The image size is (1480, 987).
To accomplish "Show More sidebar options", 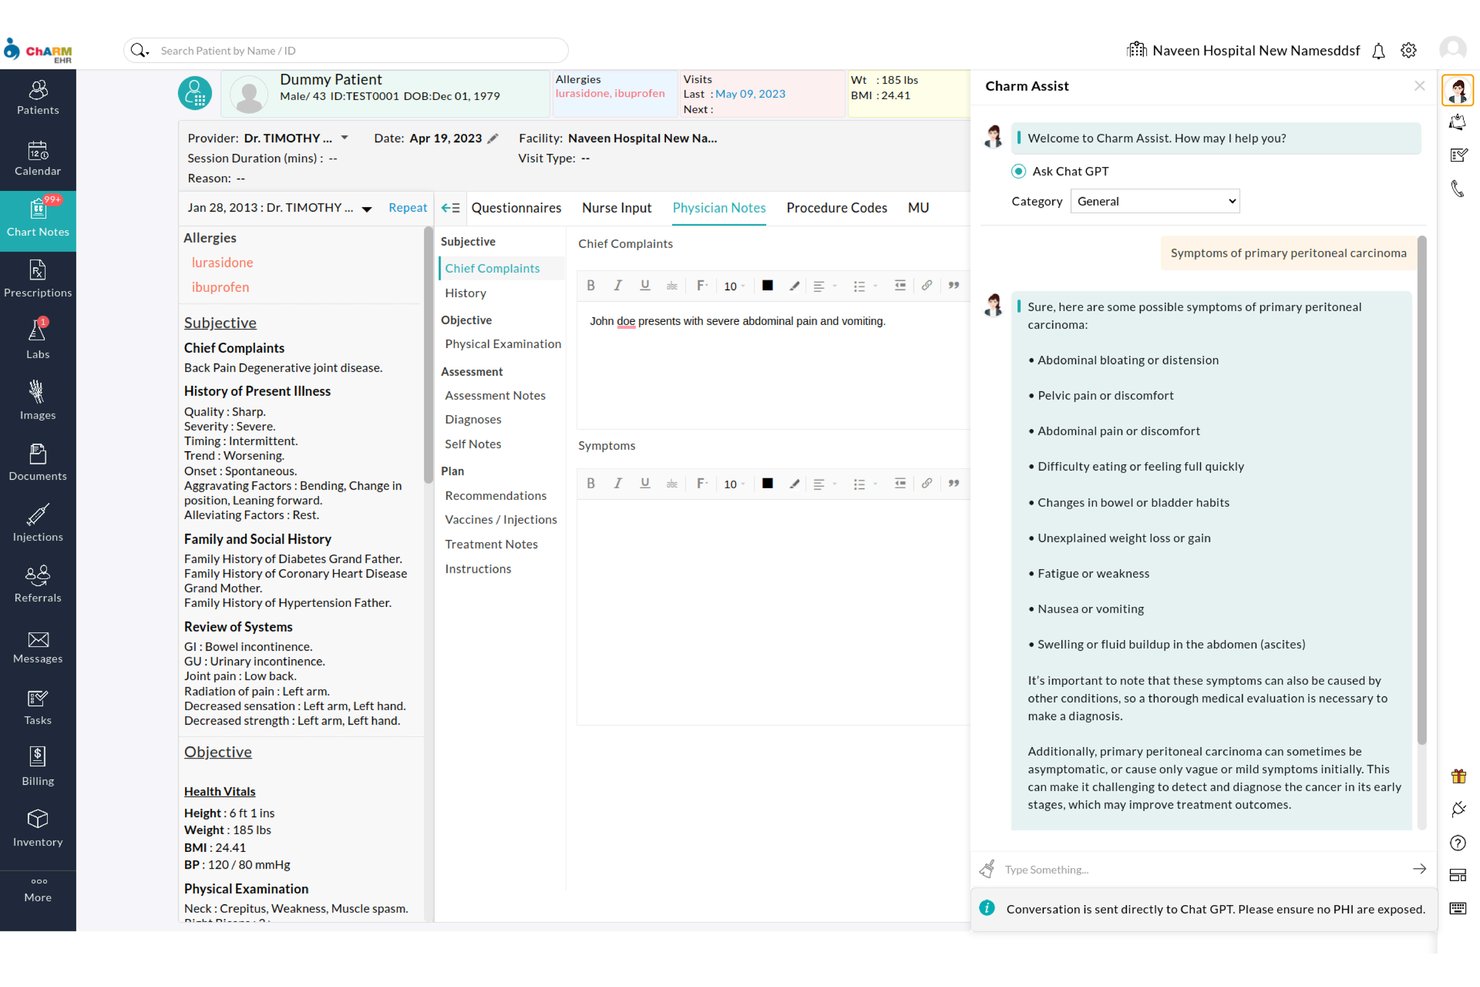I will [x=38, y=890].
